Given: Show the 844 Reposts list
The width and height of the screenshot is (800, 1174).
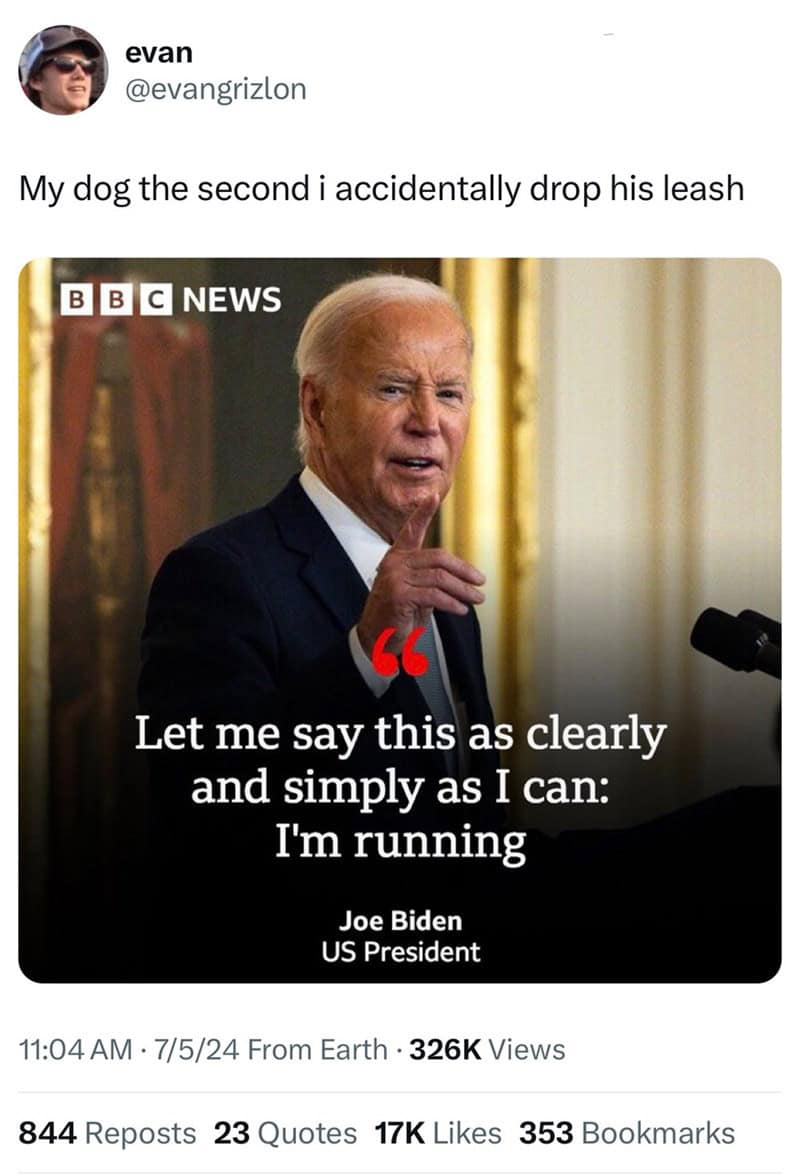Looking at the screenshot, I should tap(107, 1133).
